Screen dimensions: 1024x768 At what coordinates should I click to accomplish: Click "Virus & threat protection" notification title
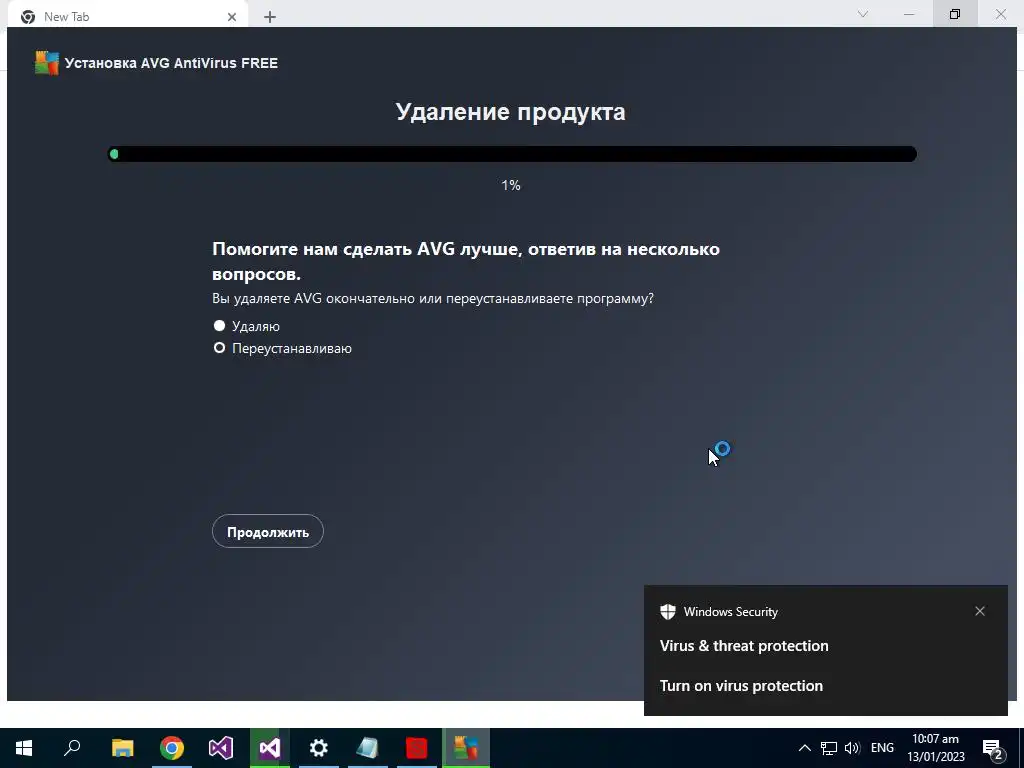coord(744,646)
